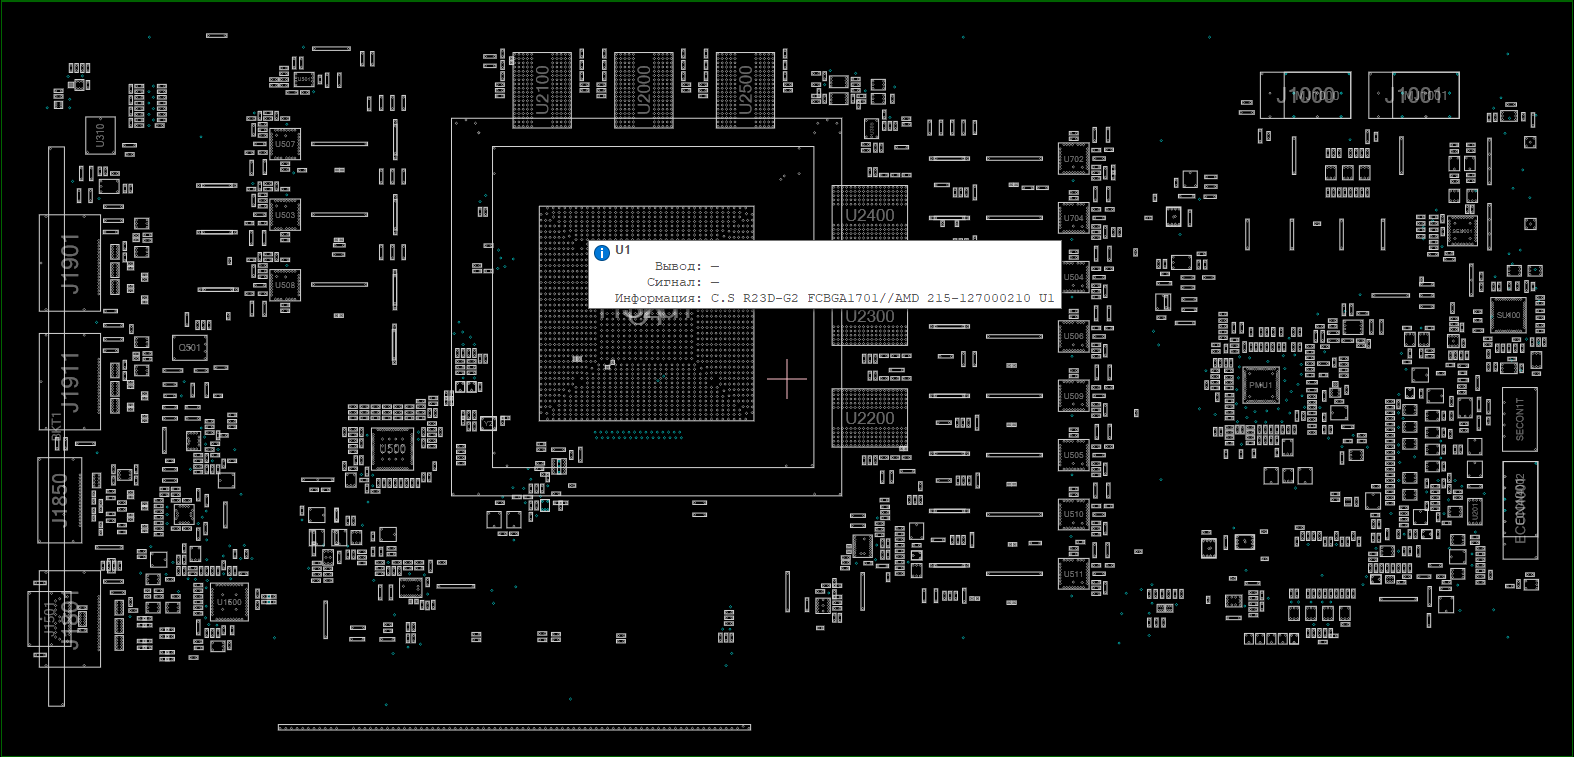Click the U310 component
The image size is (1574, 757).
tap(100, 134)
